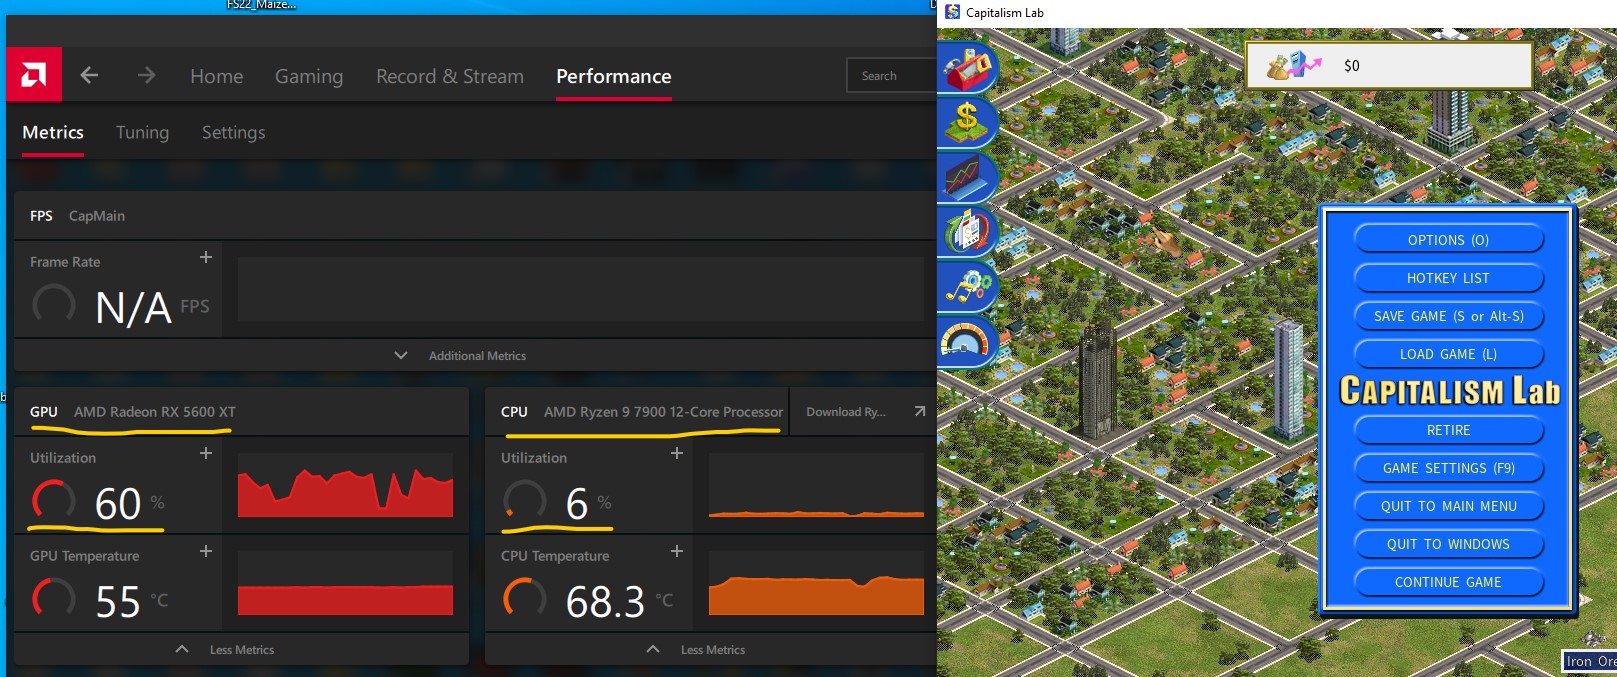Click LOAD GAME (L) button
This screenshot has width=1617, height=677.
coord(1448,354)
